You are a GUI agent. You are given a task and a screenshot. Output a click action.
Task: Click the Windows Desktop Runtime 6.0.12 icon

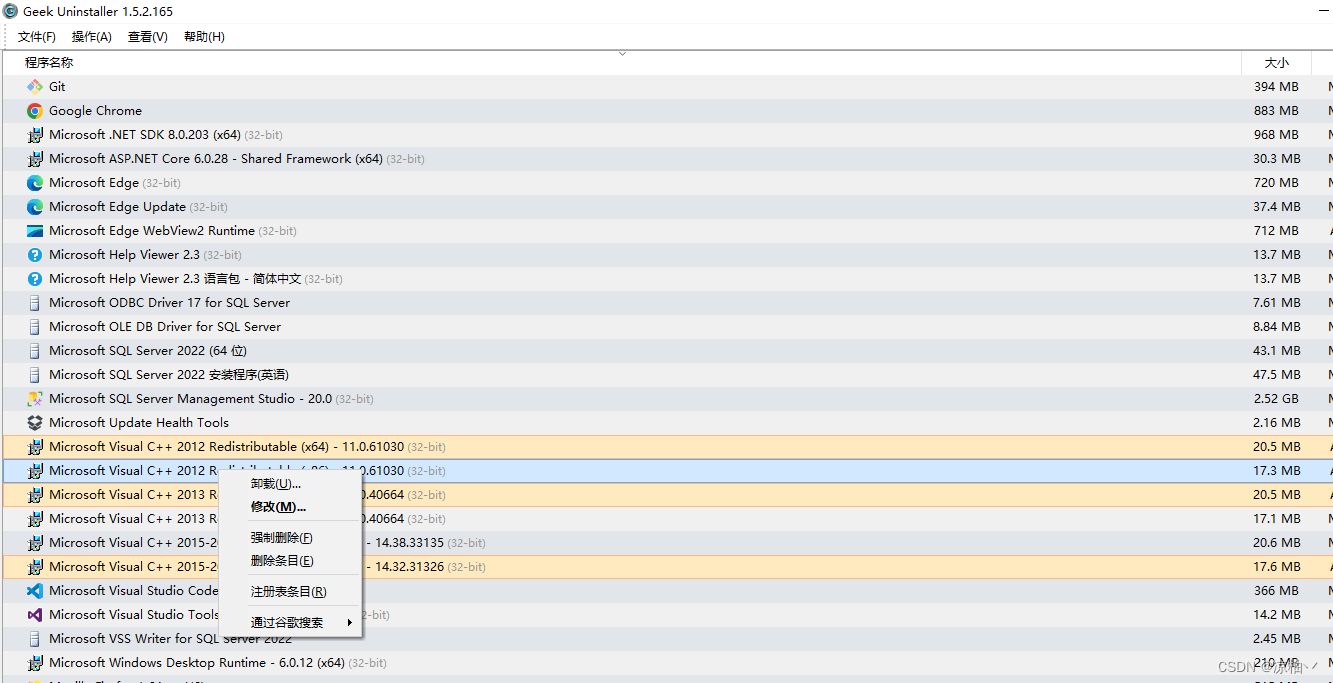pyautogui.click(x=35, y=663)
